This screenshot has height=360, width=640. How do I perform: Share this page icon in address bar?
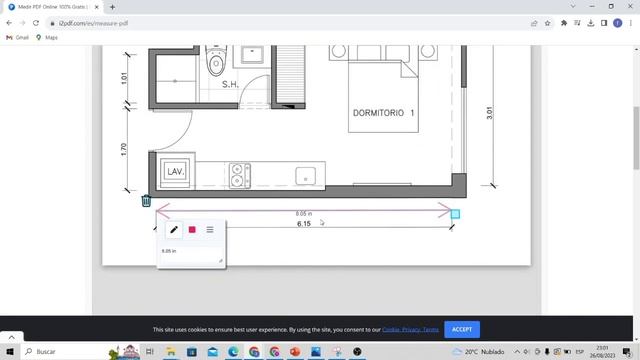coord(534,23)
